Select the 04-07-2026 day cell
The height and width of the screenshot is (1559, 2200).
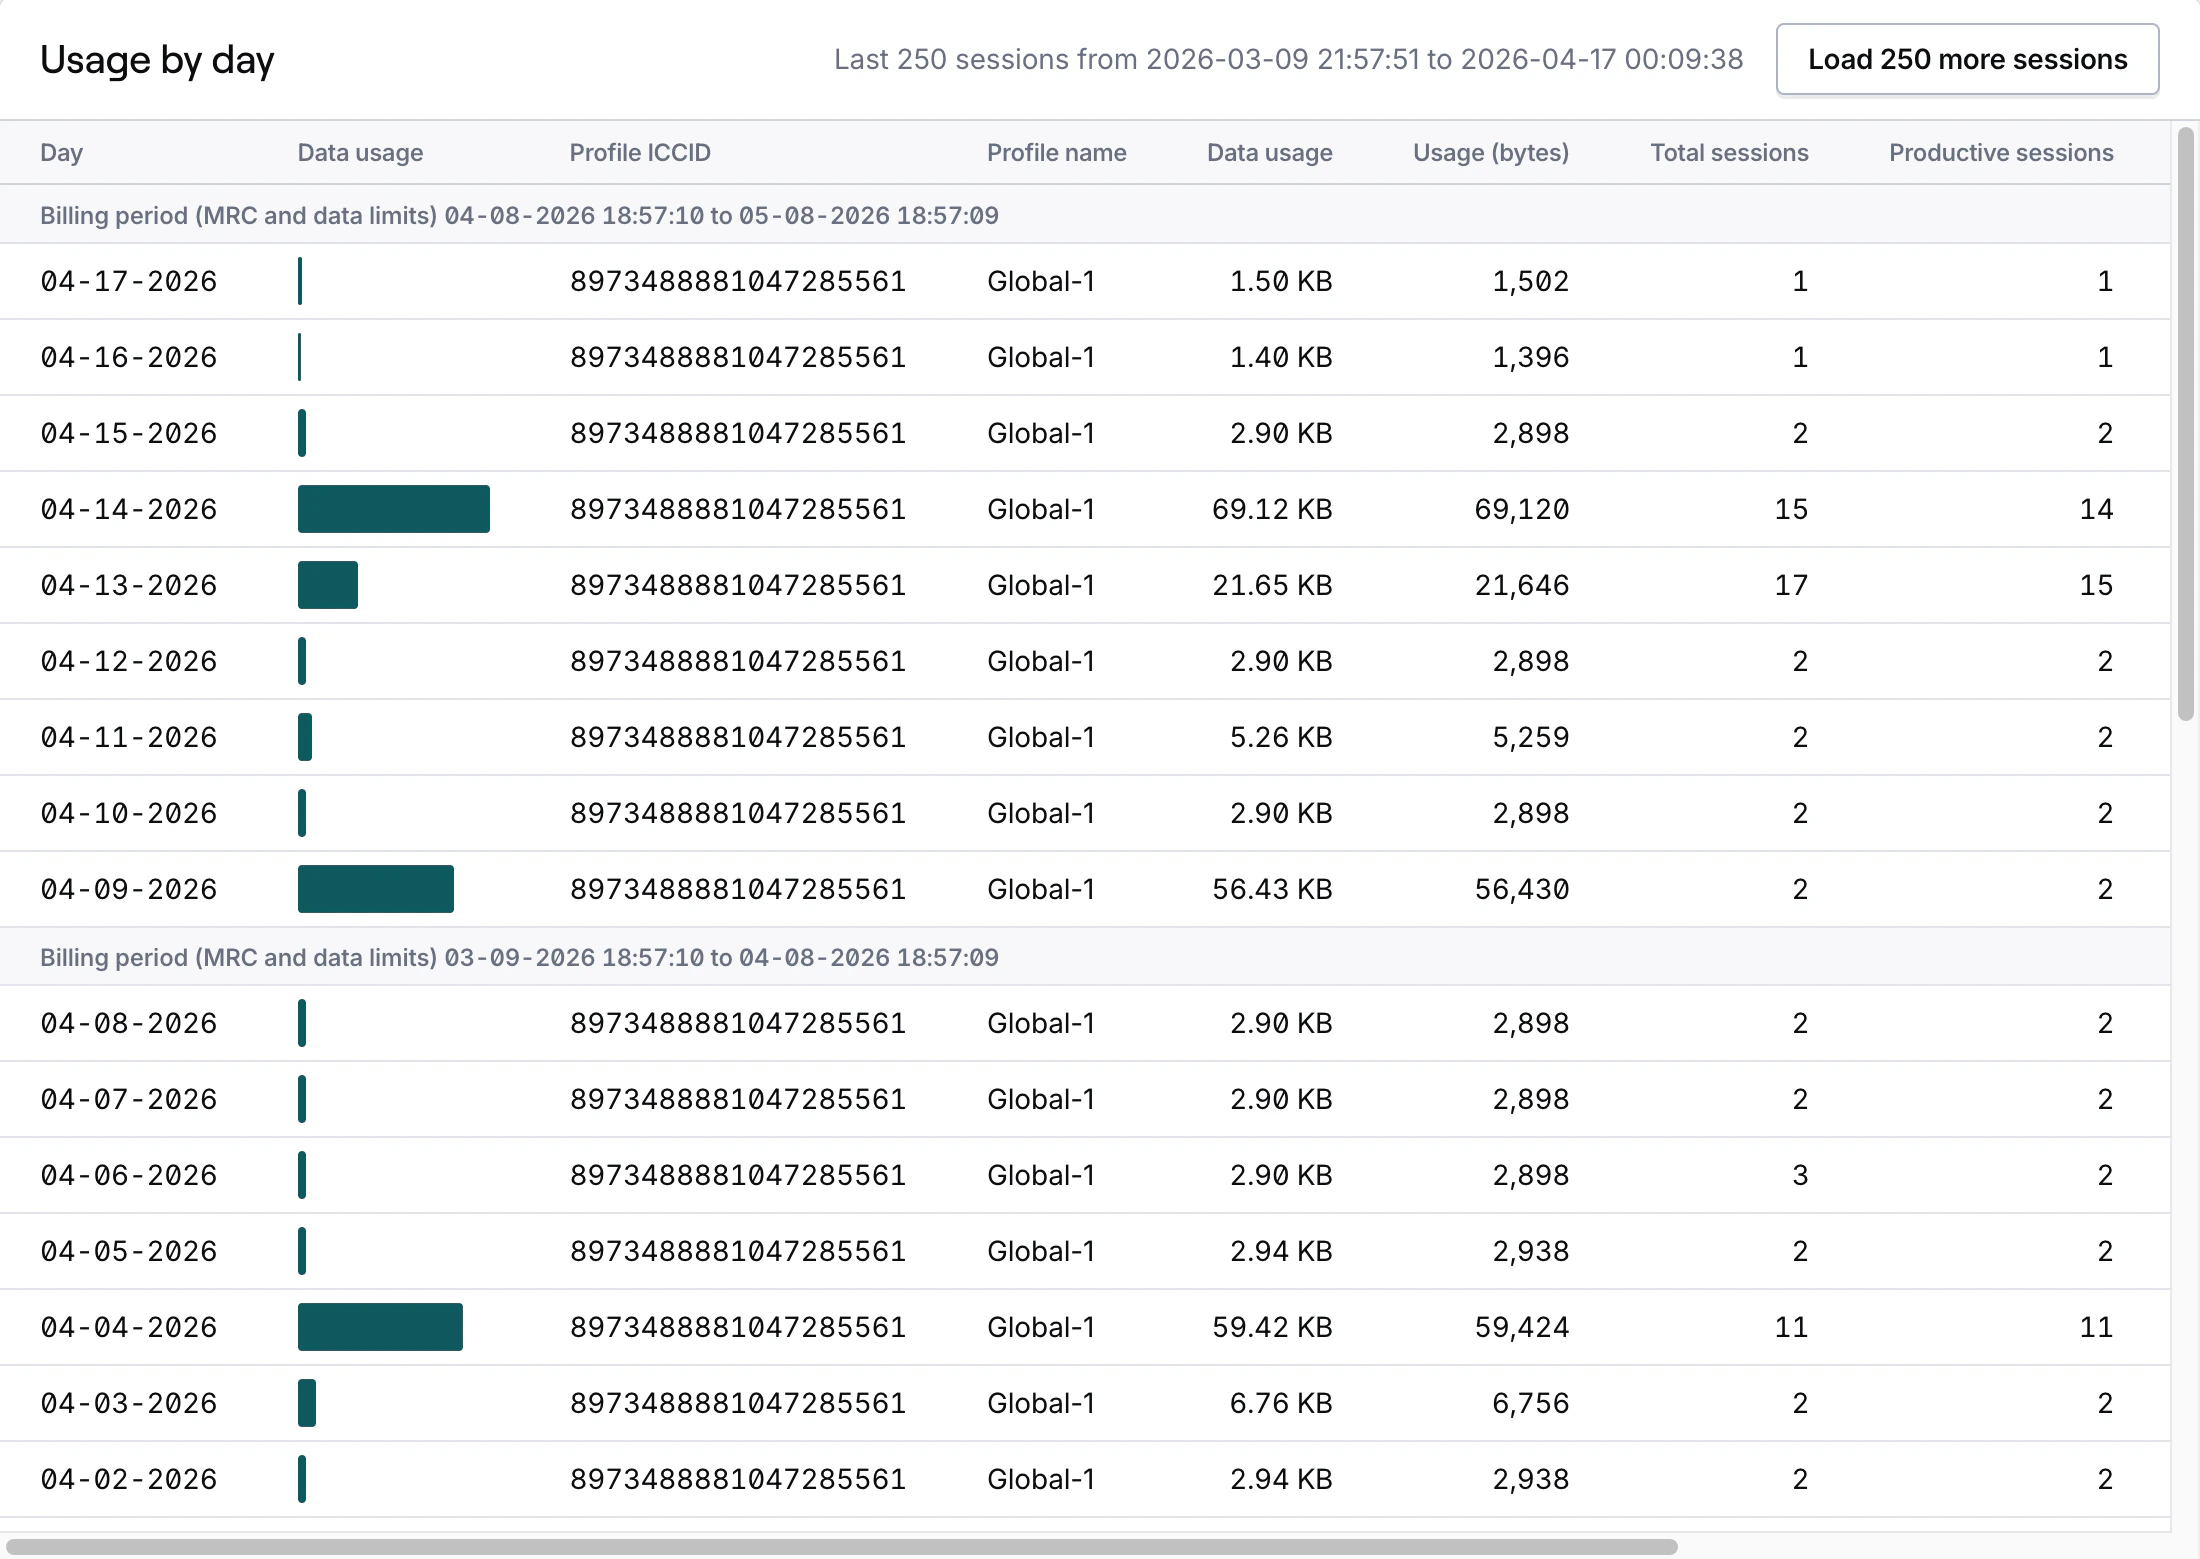(129, 1099)
